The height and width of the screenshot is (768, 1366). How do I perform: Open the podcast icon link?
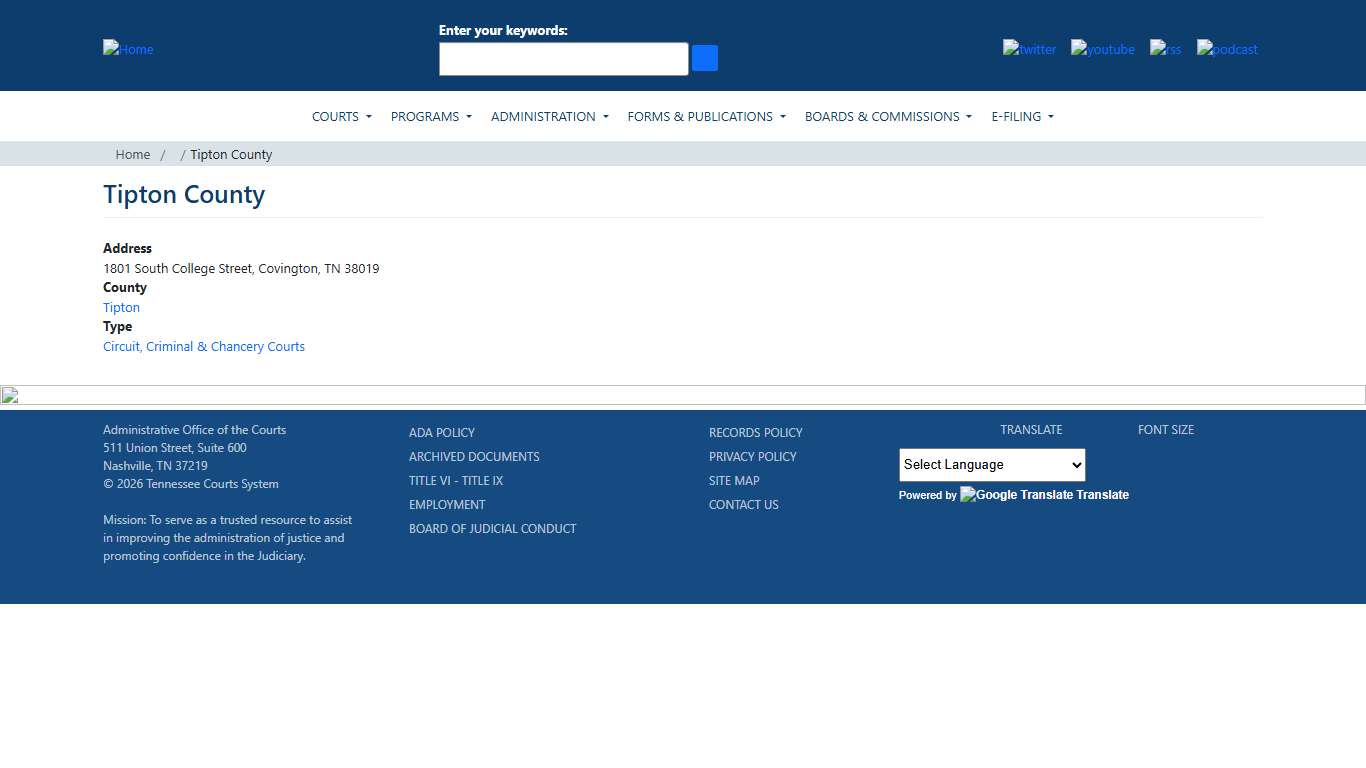[1227, 49]
